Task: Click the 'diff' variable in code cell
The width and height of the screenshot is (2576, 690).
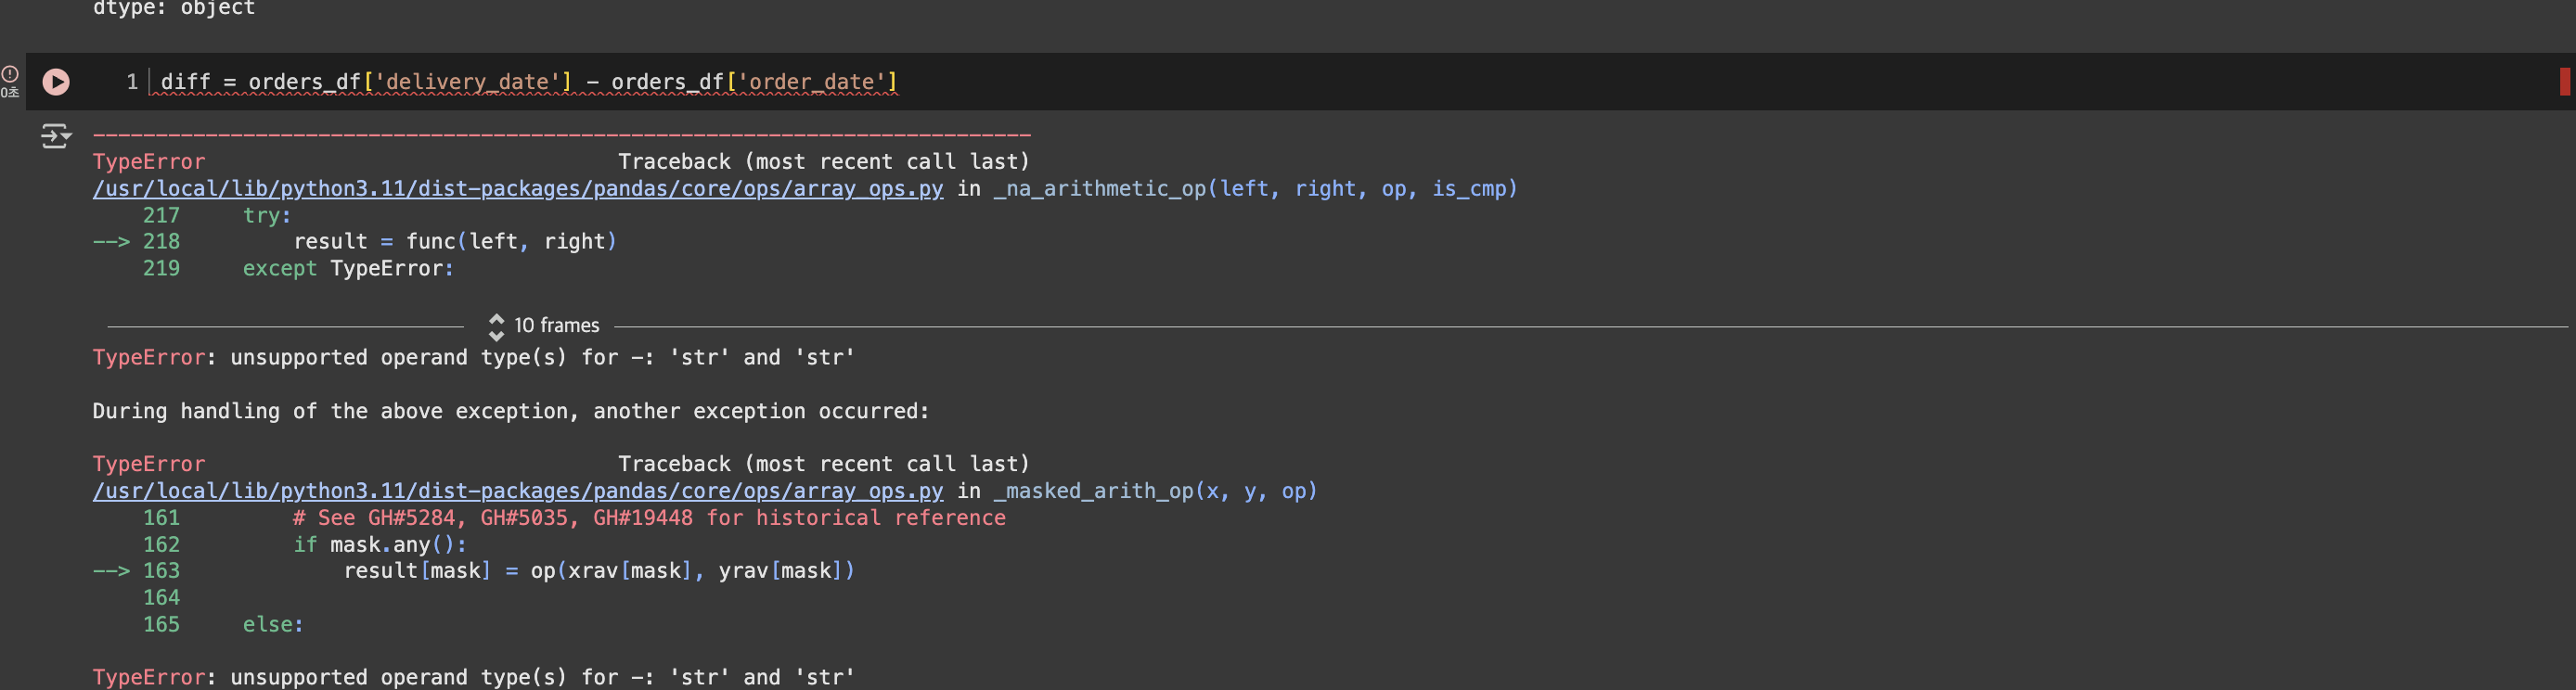Action: pyautogui.click(x=186, y=82)
